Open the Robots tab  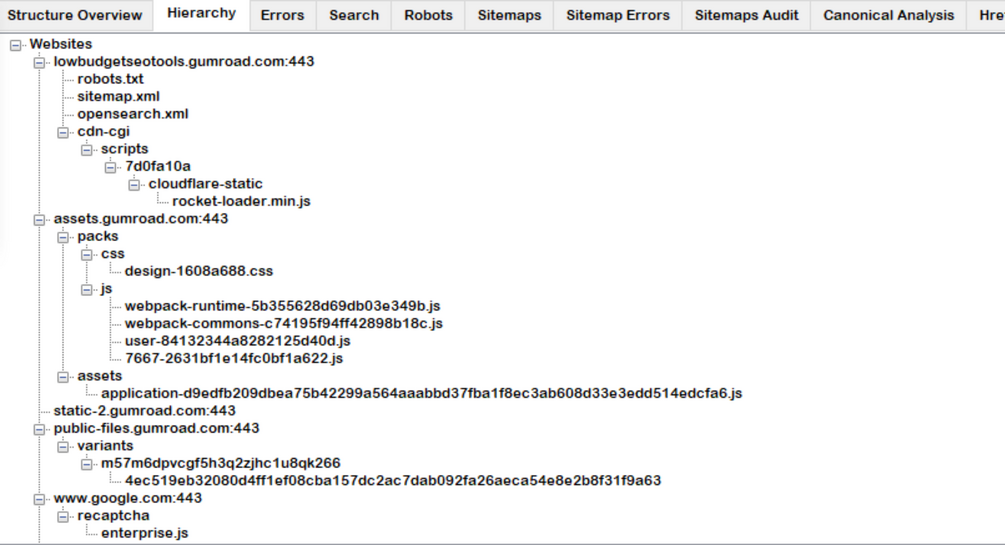click(428, 15)
